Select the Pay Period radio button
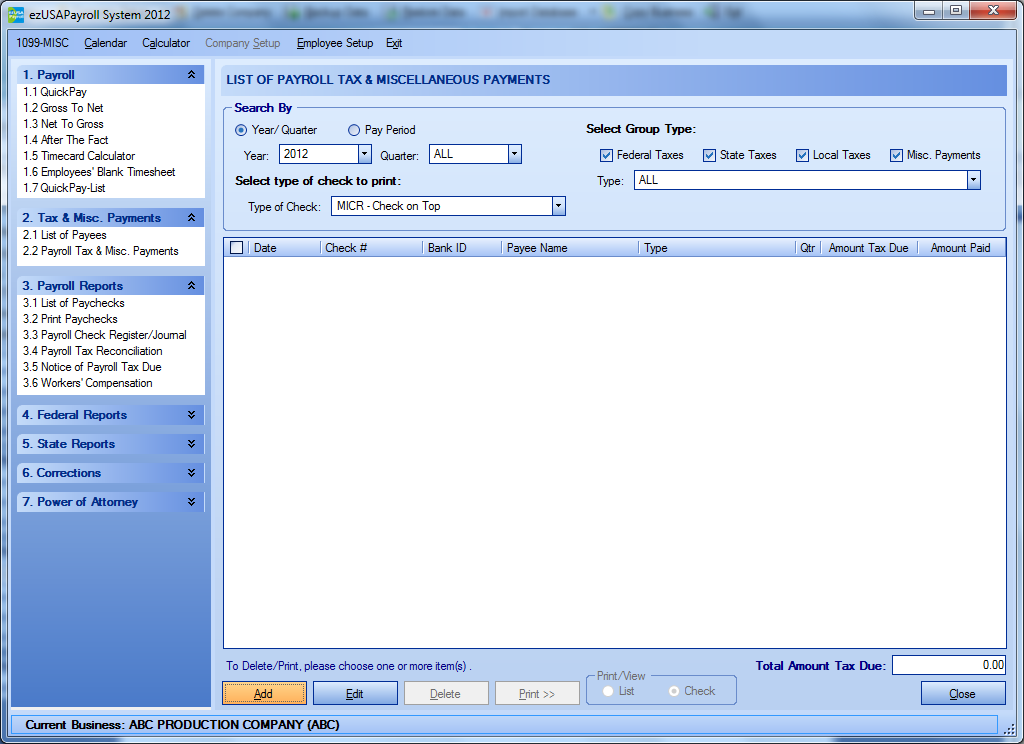Viewport: 1024px width, 744px height. tap(354, 130)
